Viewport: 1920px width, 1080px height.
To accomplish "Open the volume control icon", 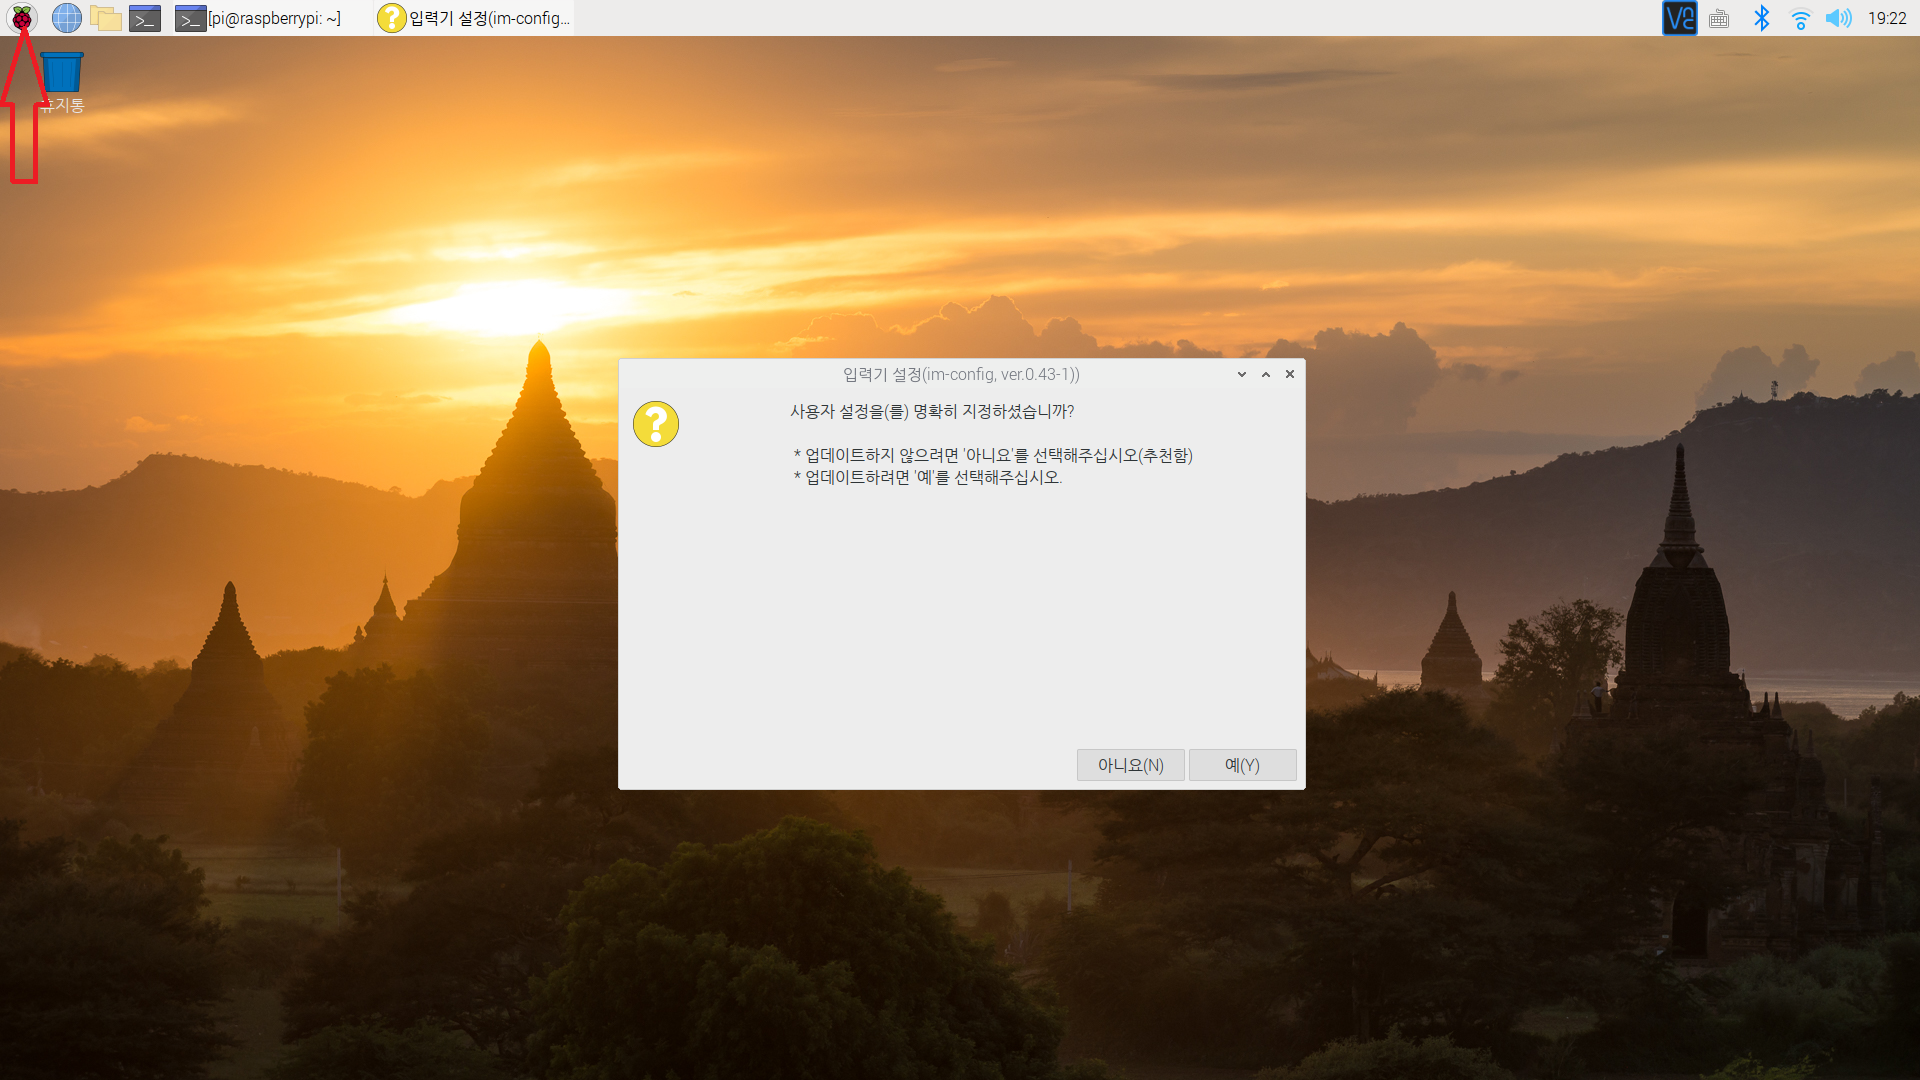I will (x=1838, y=18).
